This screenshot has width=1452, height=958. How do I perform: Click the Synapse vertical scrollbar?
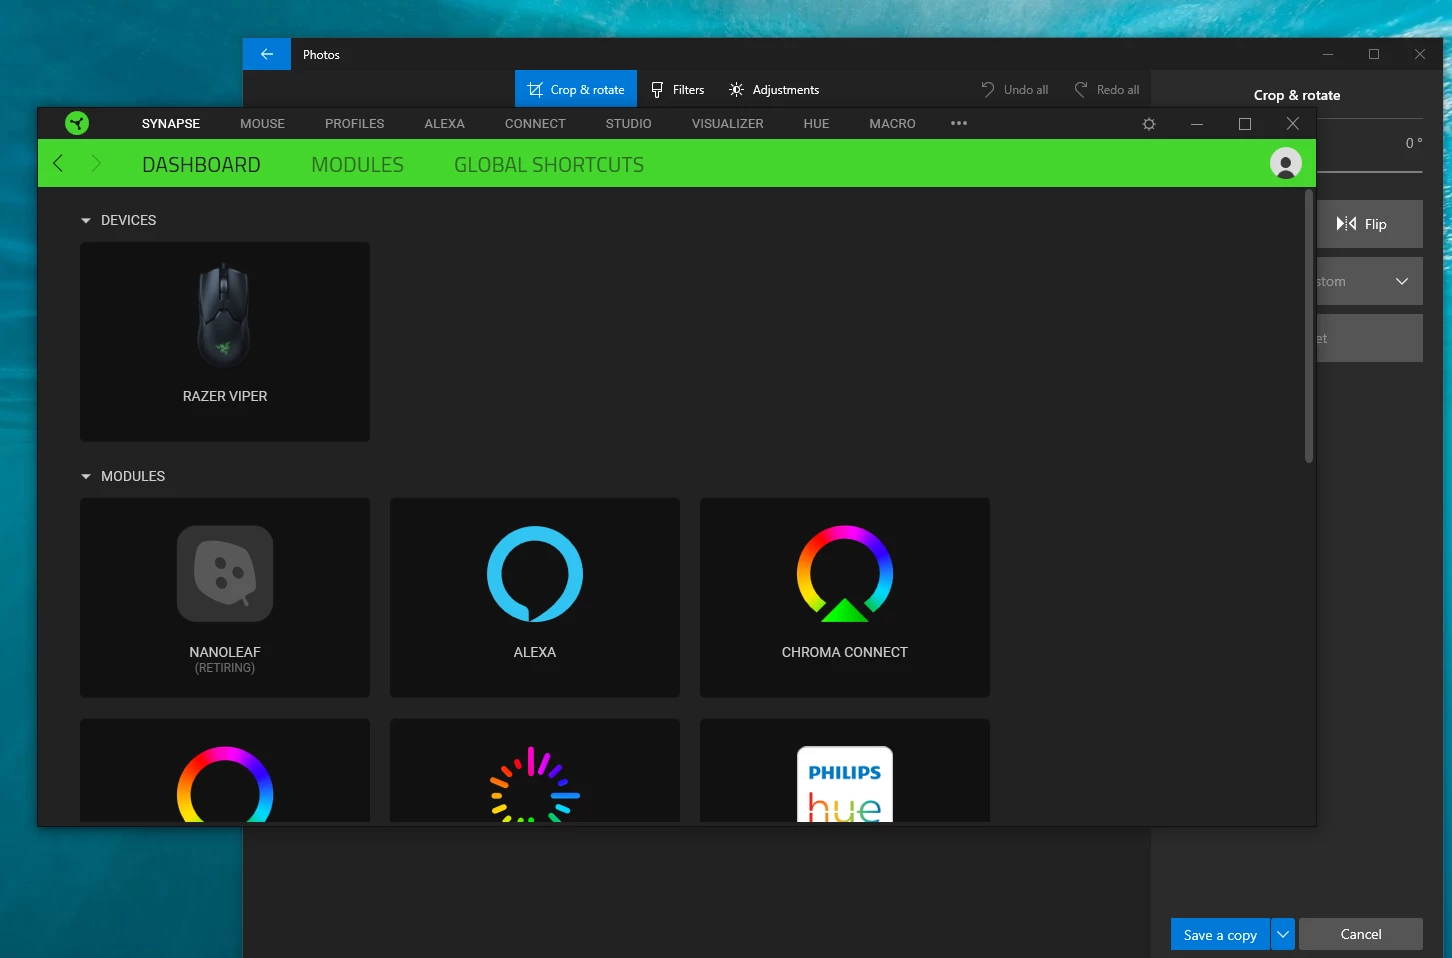click(1308, 326)
